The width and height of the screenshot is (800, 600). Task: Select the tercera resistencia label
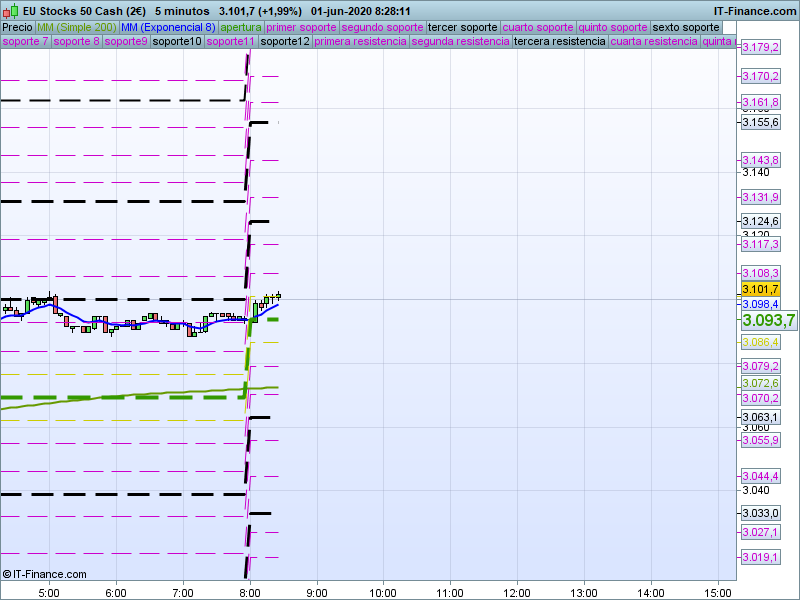pos(560,41)
